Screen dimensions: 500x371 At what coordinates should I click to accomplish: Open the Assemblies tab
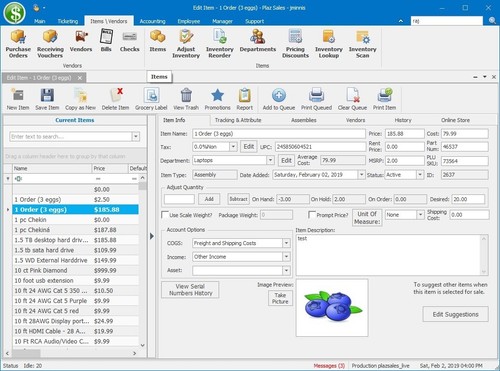pyautogui.click(x=304, y=120)
